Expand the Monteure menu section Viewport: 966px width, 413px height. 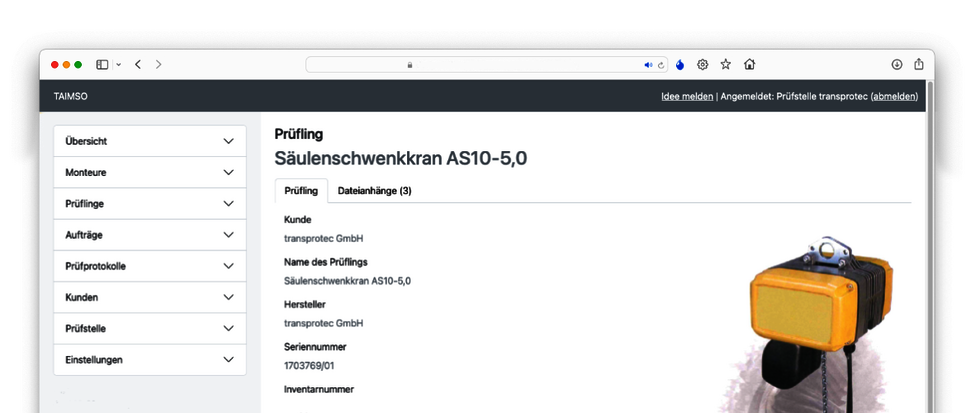[150, 173]
